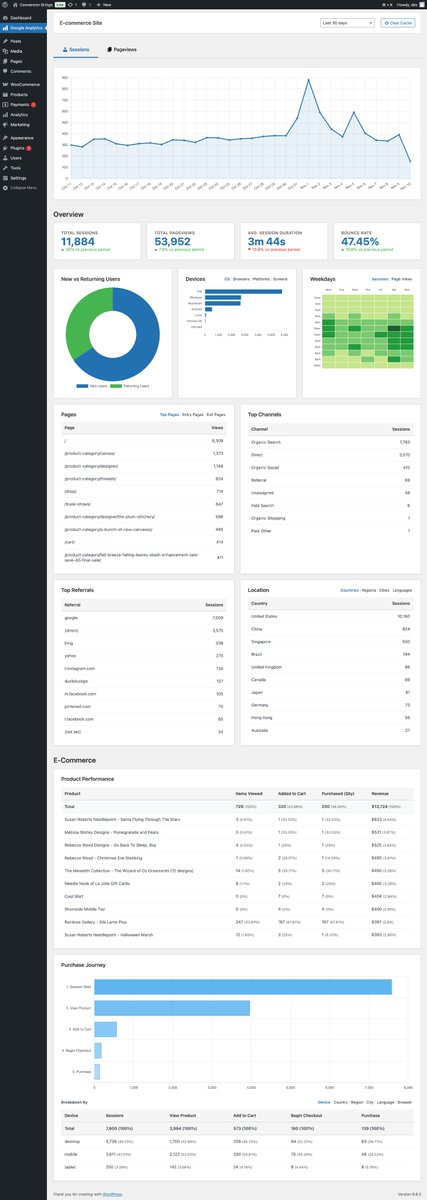Open WooCommerce menu in sidebar
Image resolution: width=427 pixels, height=1200 pixels.
coord(23,85)
